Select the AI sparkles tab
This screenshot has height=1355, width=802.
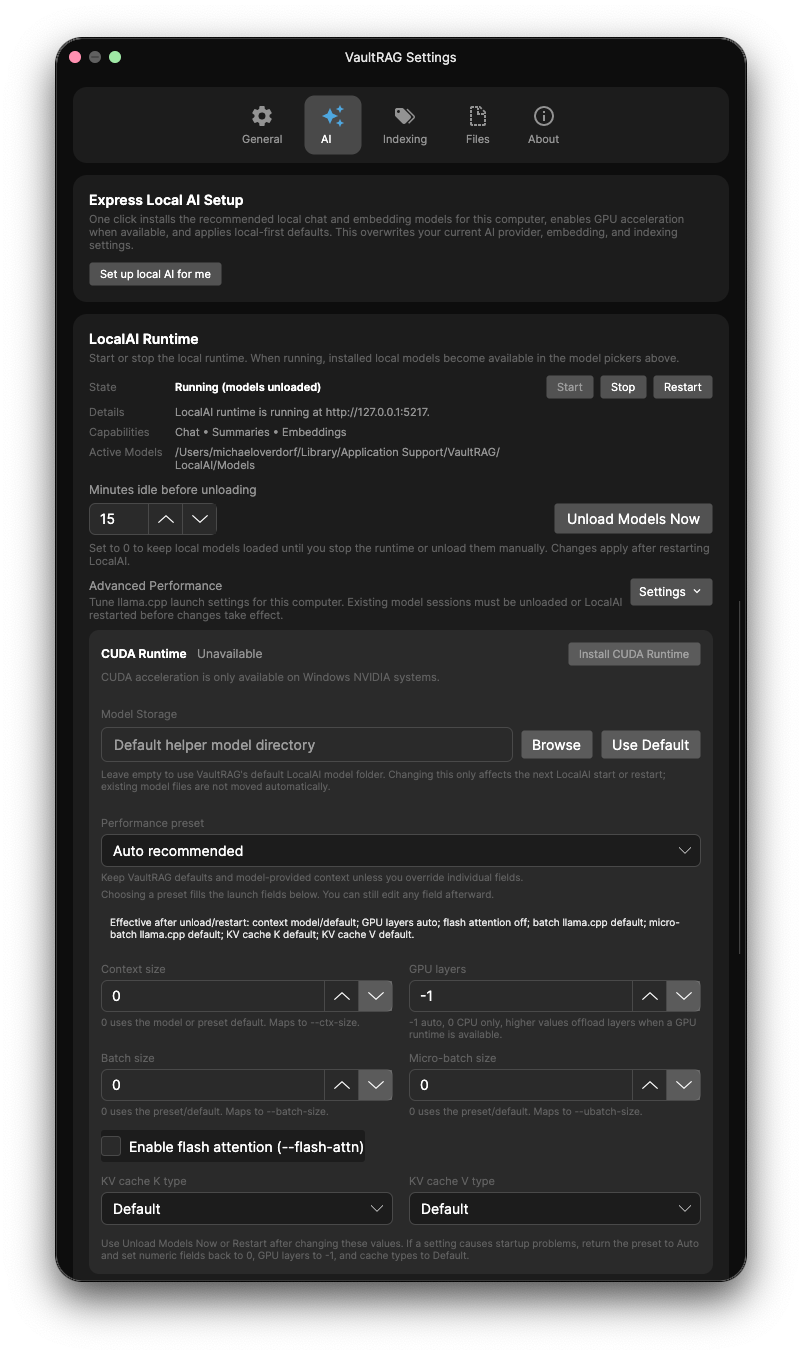[x=332, y=125]
